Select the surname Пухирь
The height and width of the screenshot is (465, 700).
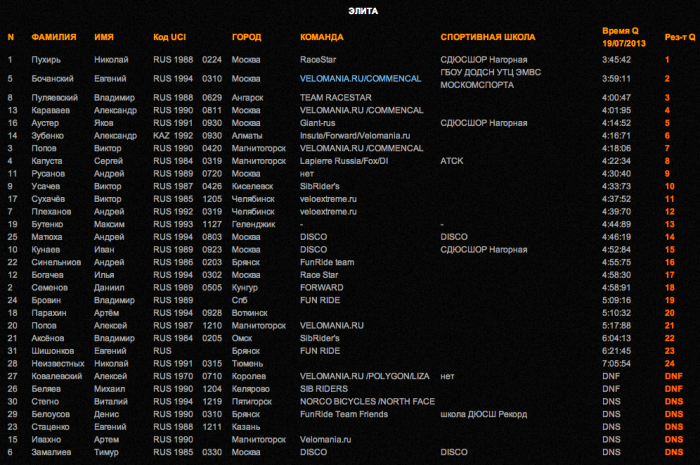46,60
